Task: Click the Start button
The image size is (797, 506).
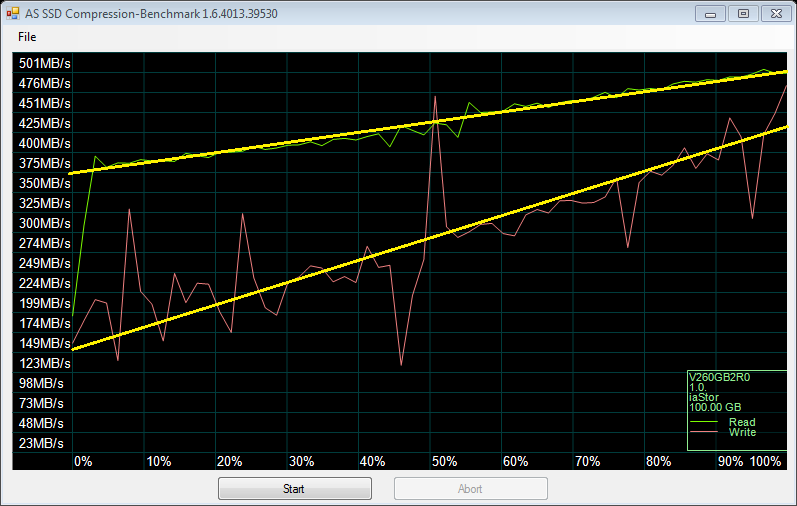Action: tap(295, 489)
